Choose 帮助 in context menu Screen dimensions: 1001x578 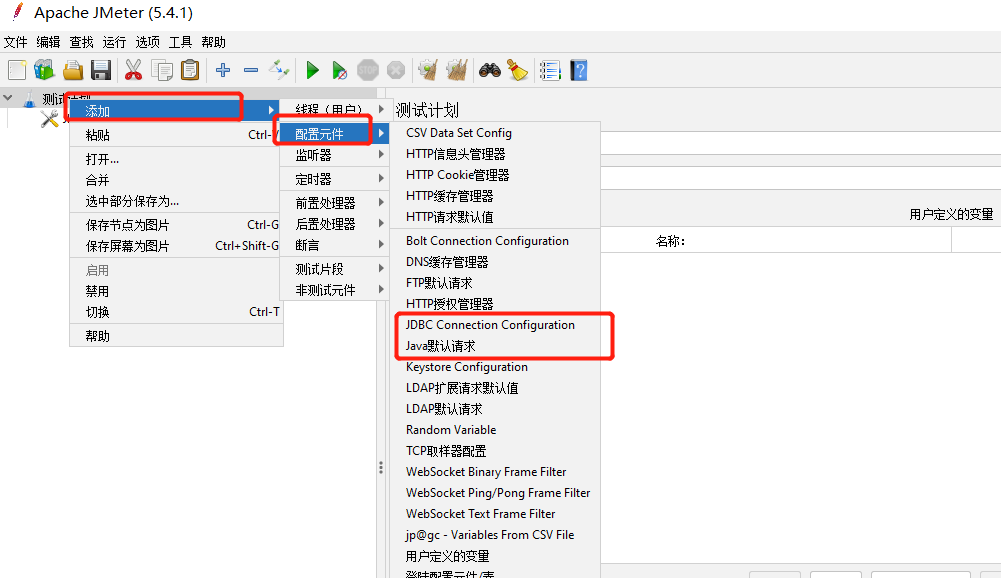coord(175,336)
